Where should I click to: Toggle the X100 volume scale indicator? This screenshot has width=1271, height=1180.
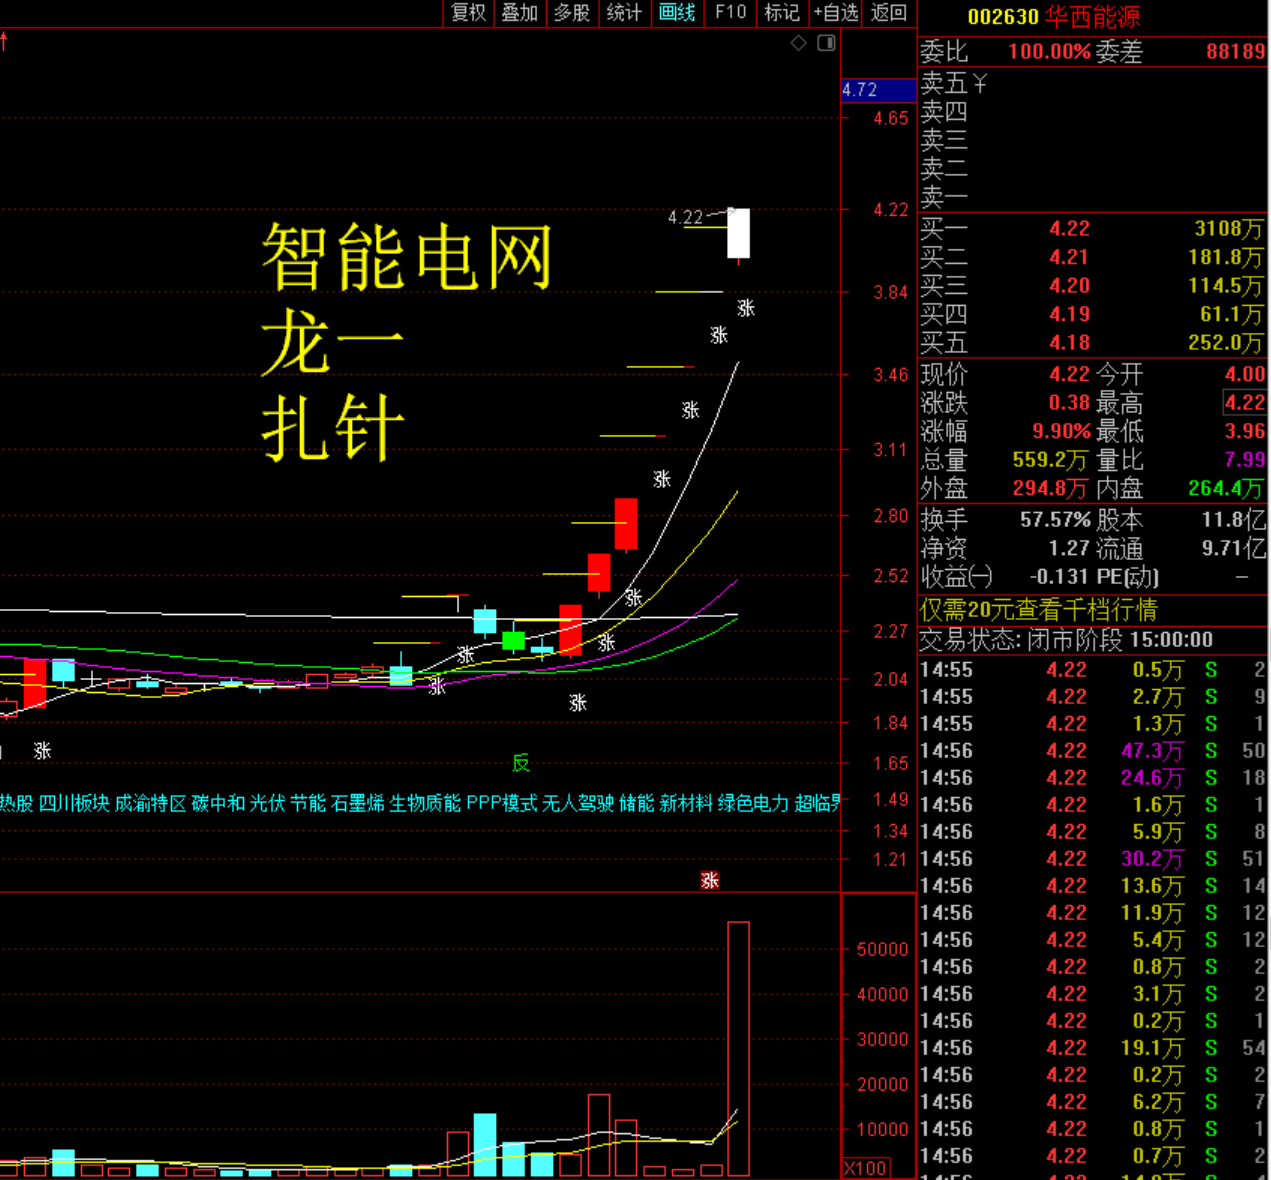click(866, 1167)
